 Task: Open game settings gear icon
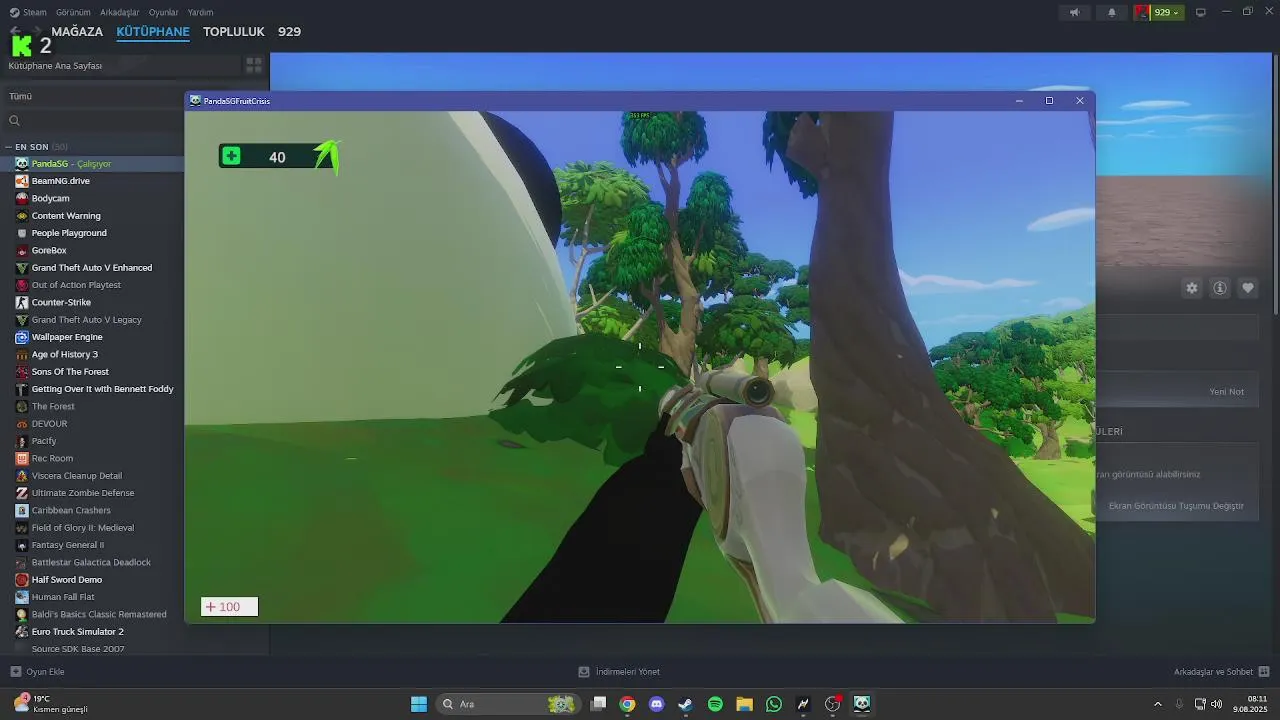1192,288
